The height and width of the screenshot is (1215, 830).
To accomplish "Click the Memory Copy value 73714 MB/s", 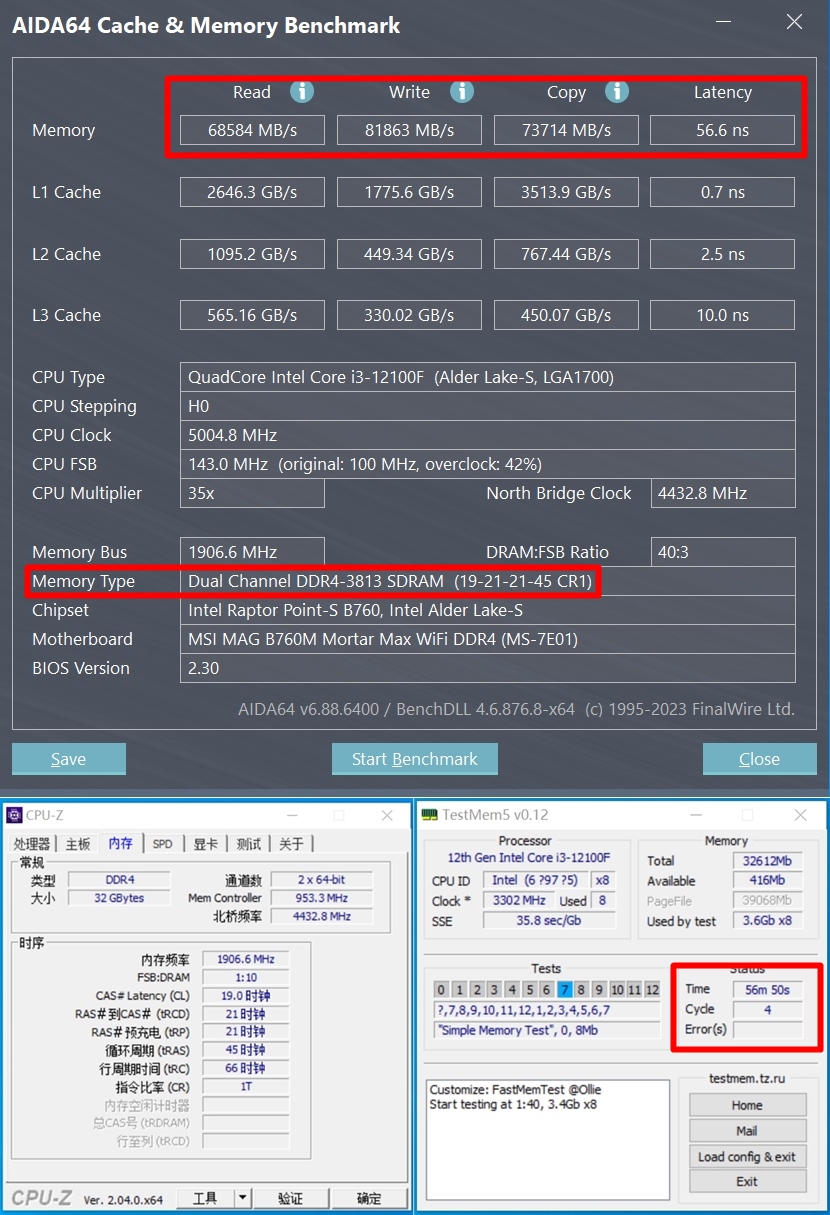I will point(566,130).
